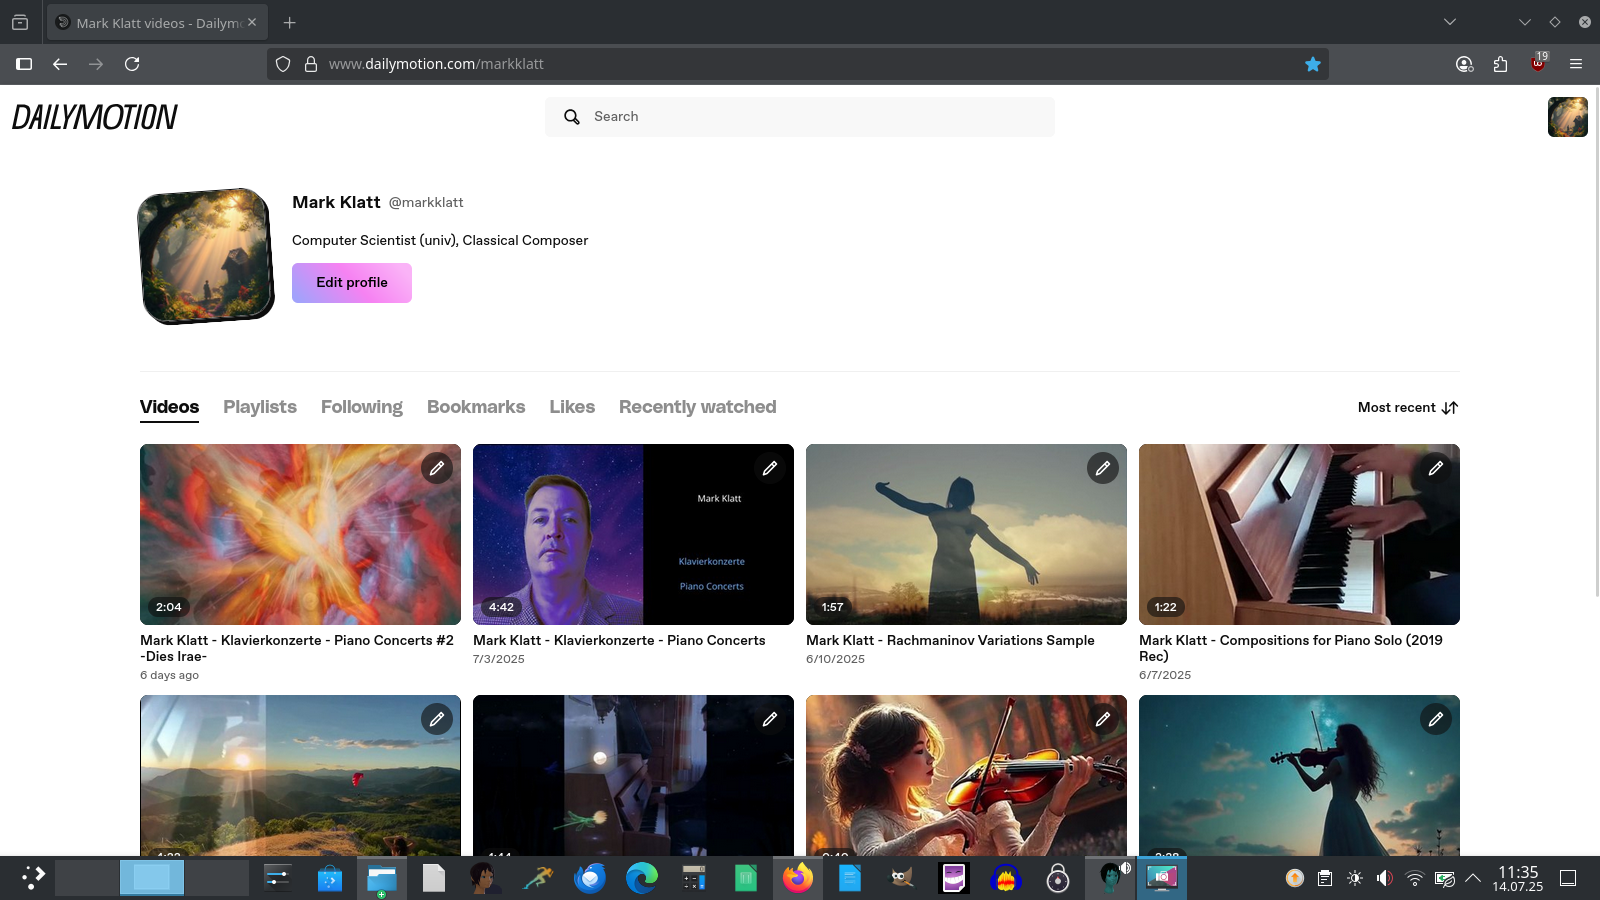This screenshot has height=900, width=1600.
Task: Click pencil icon on Klavierkonzerte - Piano Concerts video
Action: [770, 468]
